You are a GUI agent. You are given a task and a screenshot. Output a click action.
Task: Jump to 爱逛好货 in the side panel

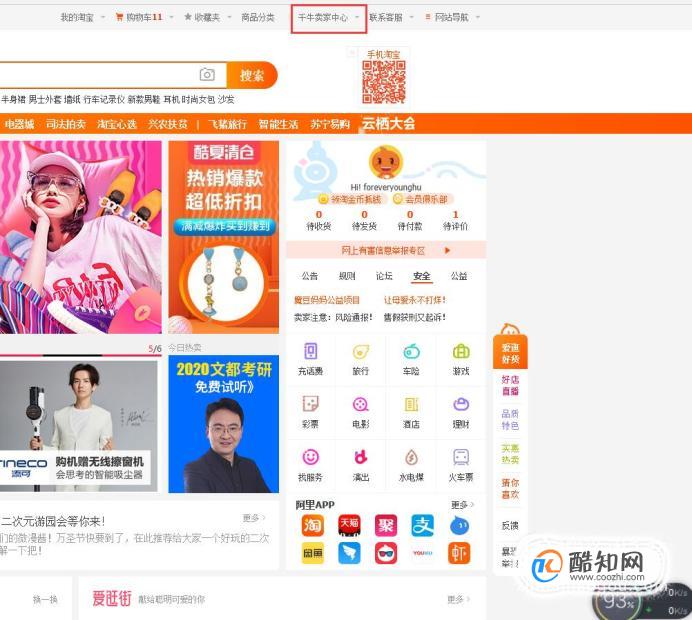point(510,353)
